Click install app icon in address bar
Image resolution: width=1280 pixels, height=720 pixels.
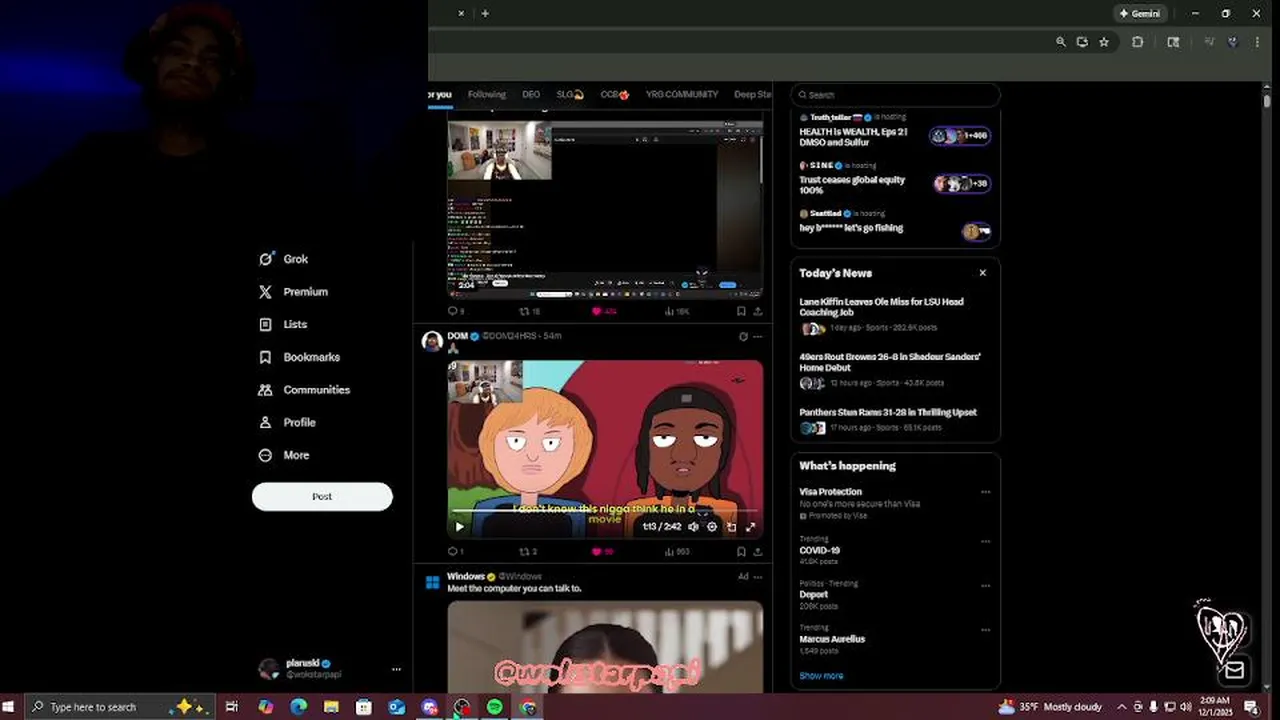[1082, 42]
